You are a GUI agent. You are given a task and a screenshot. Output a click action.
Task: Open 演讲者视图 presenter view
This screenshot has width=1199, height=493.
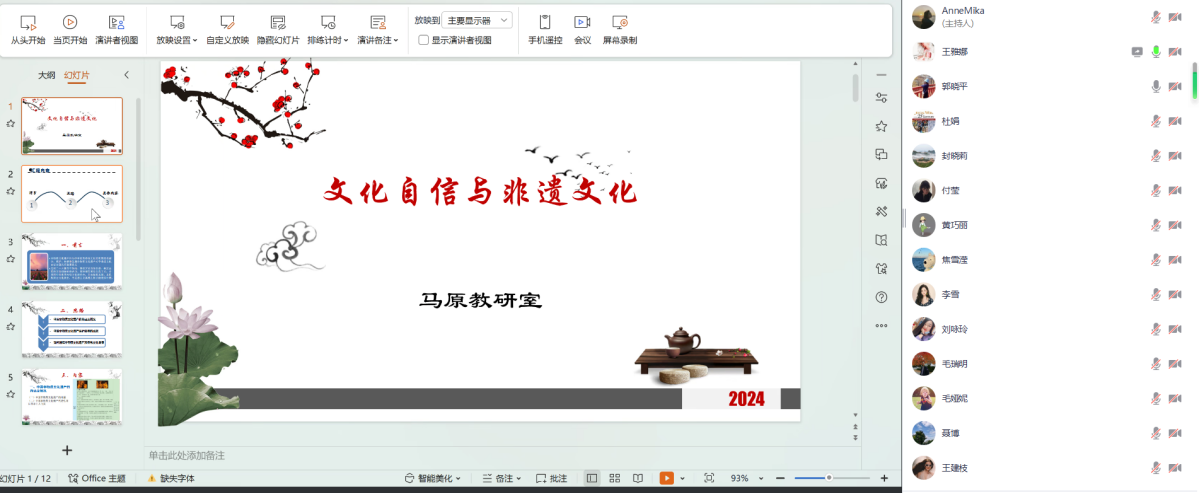(x=116, y=29)
